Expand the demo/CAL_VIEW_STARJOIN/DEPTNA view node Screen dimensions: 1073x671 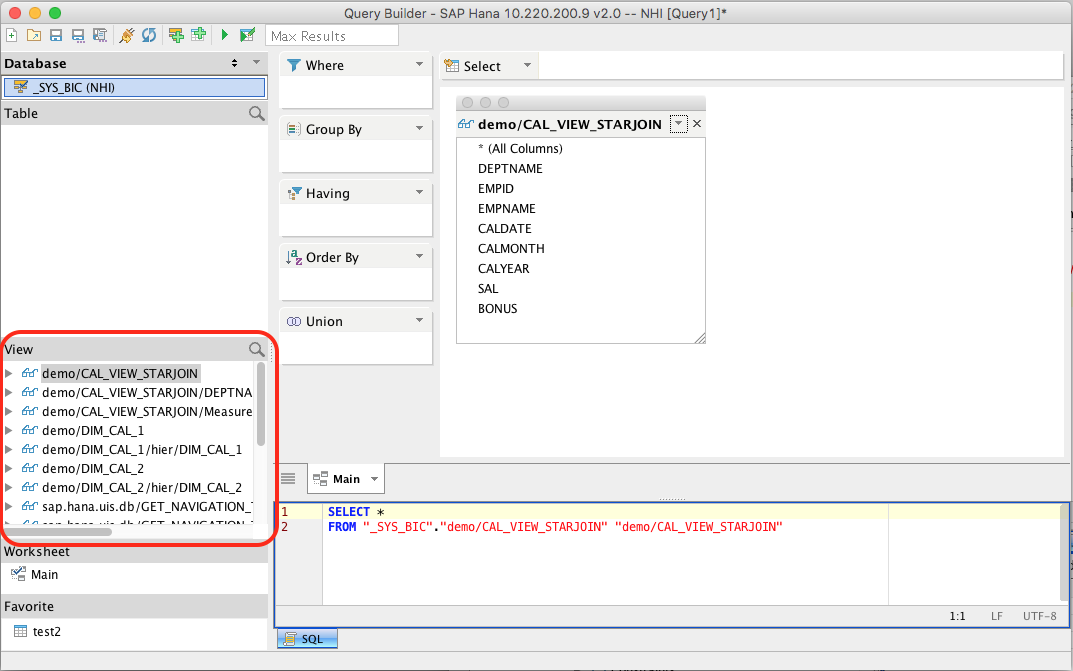[x=9, y=393]
